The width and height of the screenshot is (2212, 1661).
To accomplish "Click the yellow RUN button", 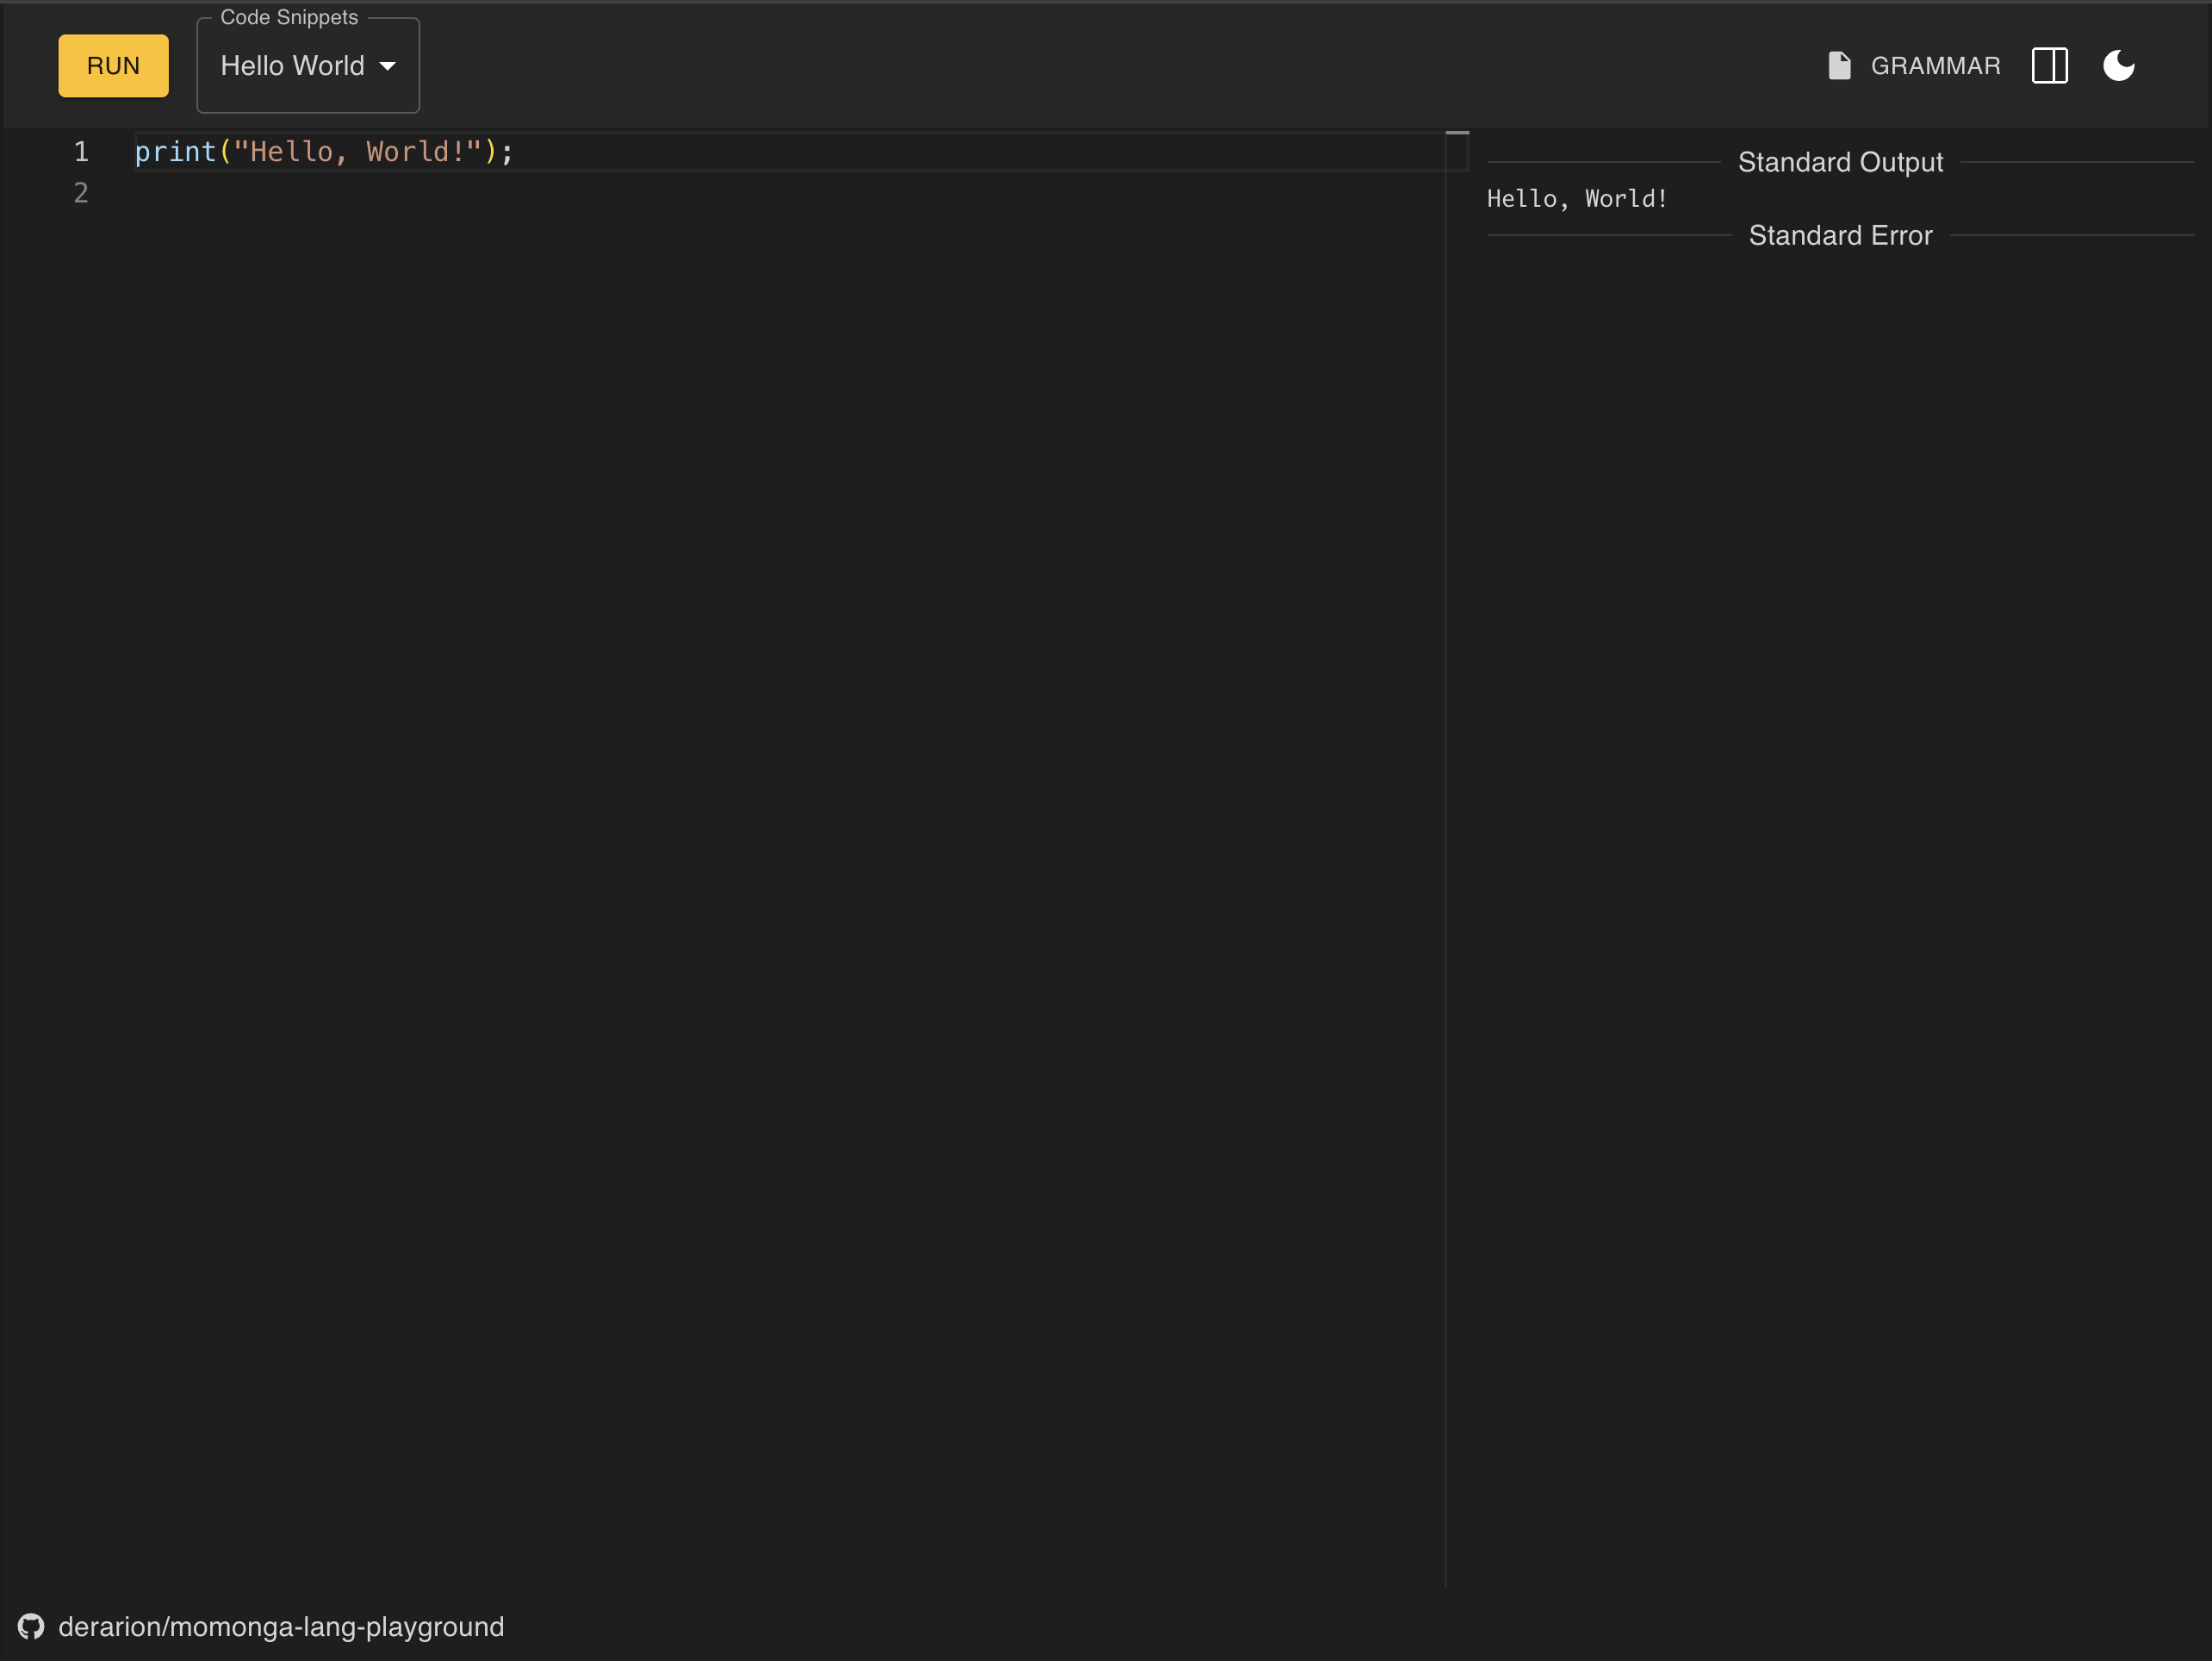I will (113, 66).
